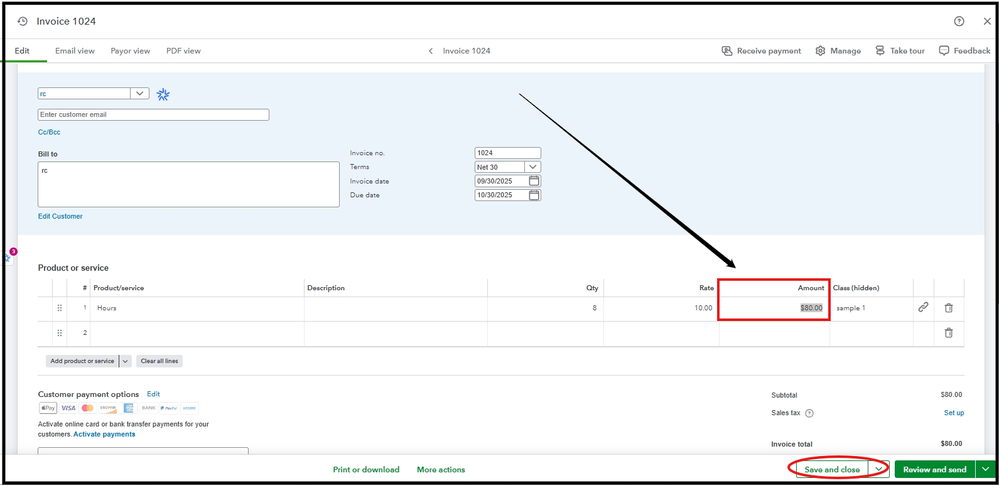The width and height of the screenshot is (999, 485).
Task: Open More actions menu
Action: click(x=441, y=470)
